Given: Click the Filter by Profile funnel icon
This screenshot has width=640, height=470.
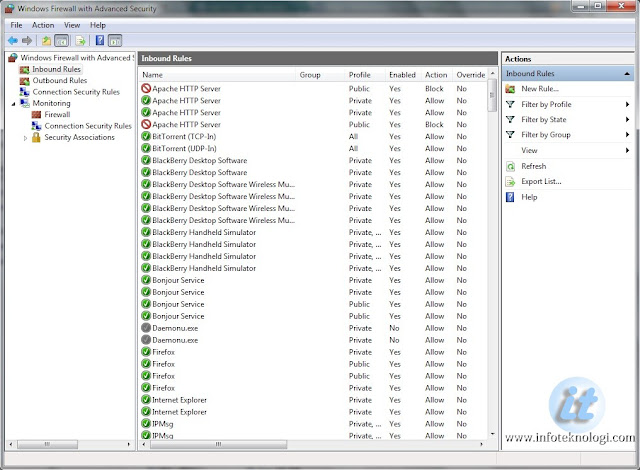Looking at the screenshot, I should click(x=510, y=104).
